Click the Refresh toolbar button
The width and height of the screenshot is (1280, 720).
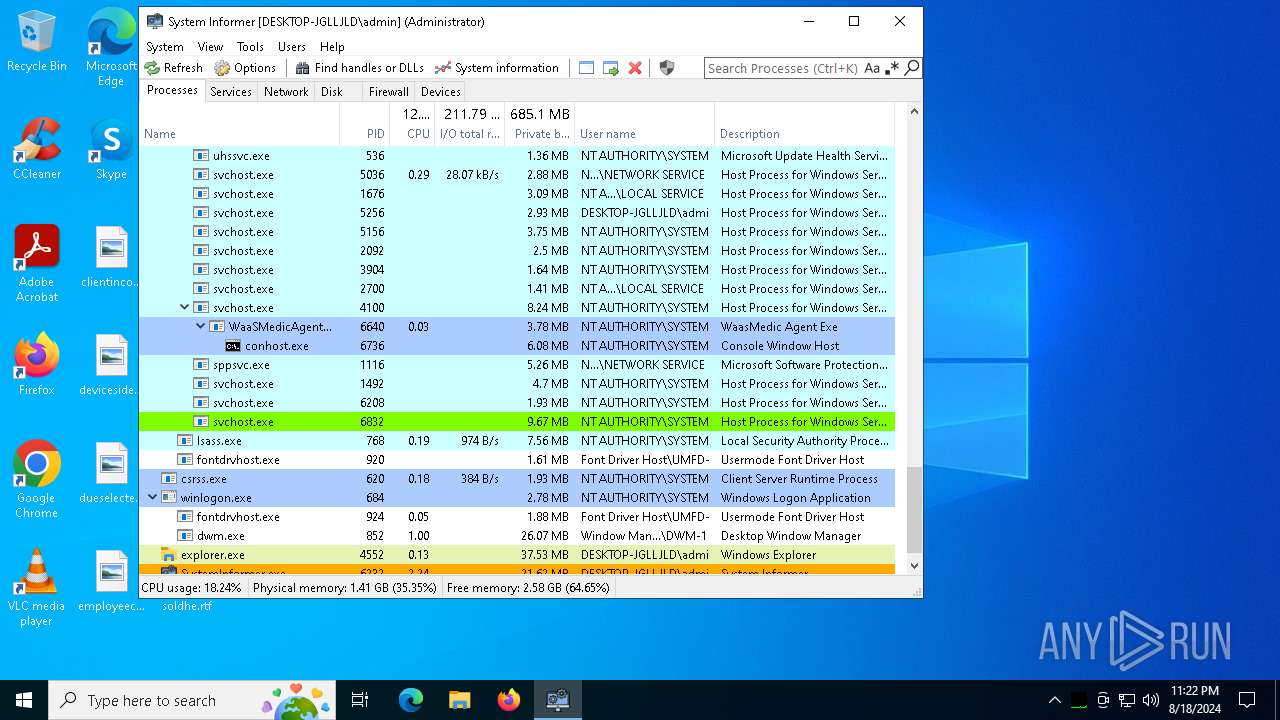[x=173, y=68]
